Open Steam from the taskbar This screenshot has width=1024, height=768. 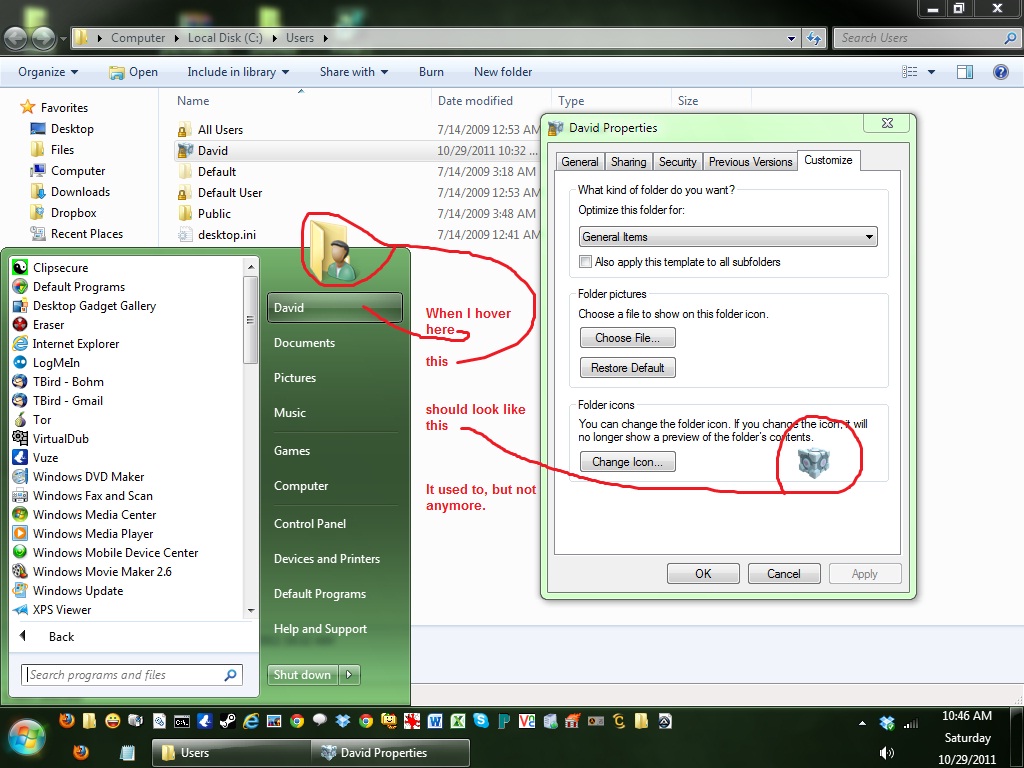click(229, 720)
